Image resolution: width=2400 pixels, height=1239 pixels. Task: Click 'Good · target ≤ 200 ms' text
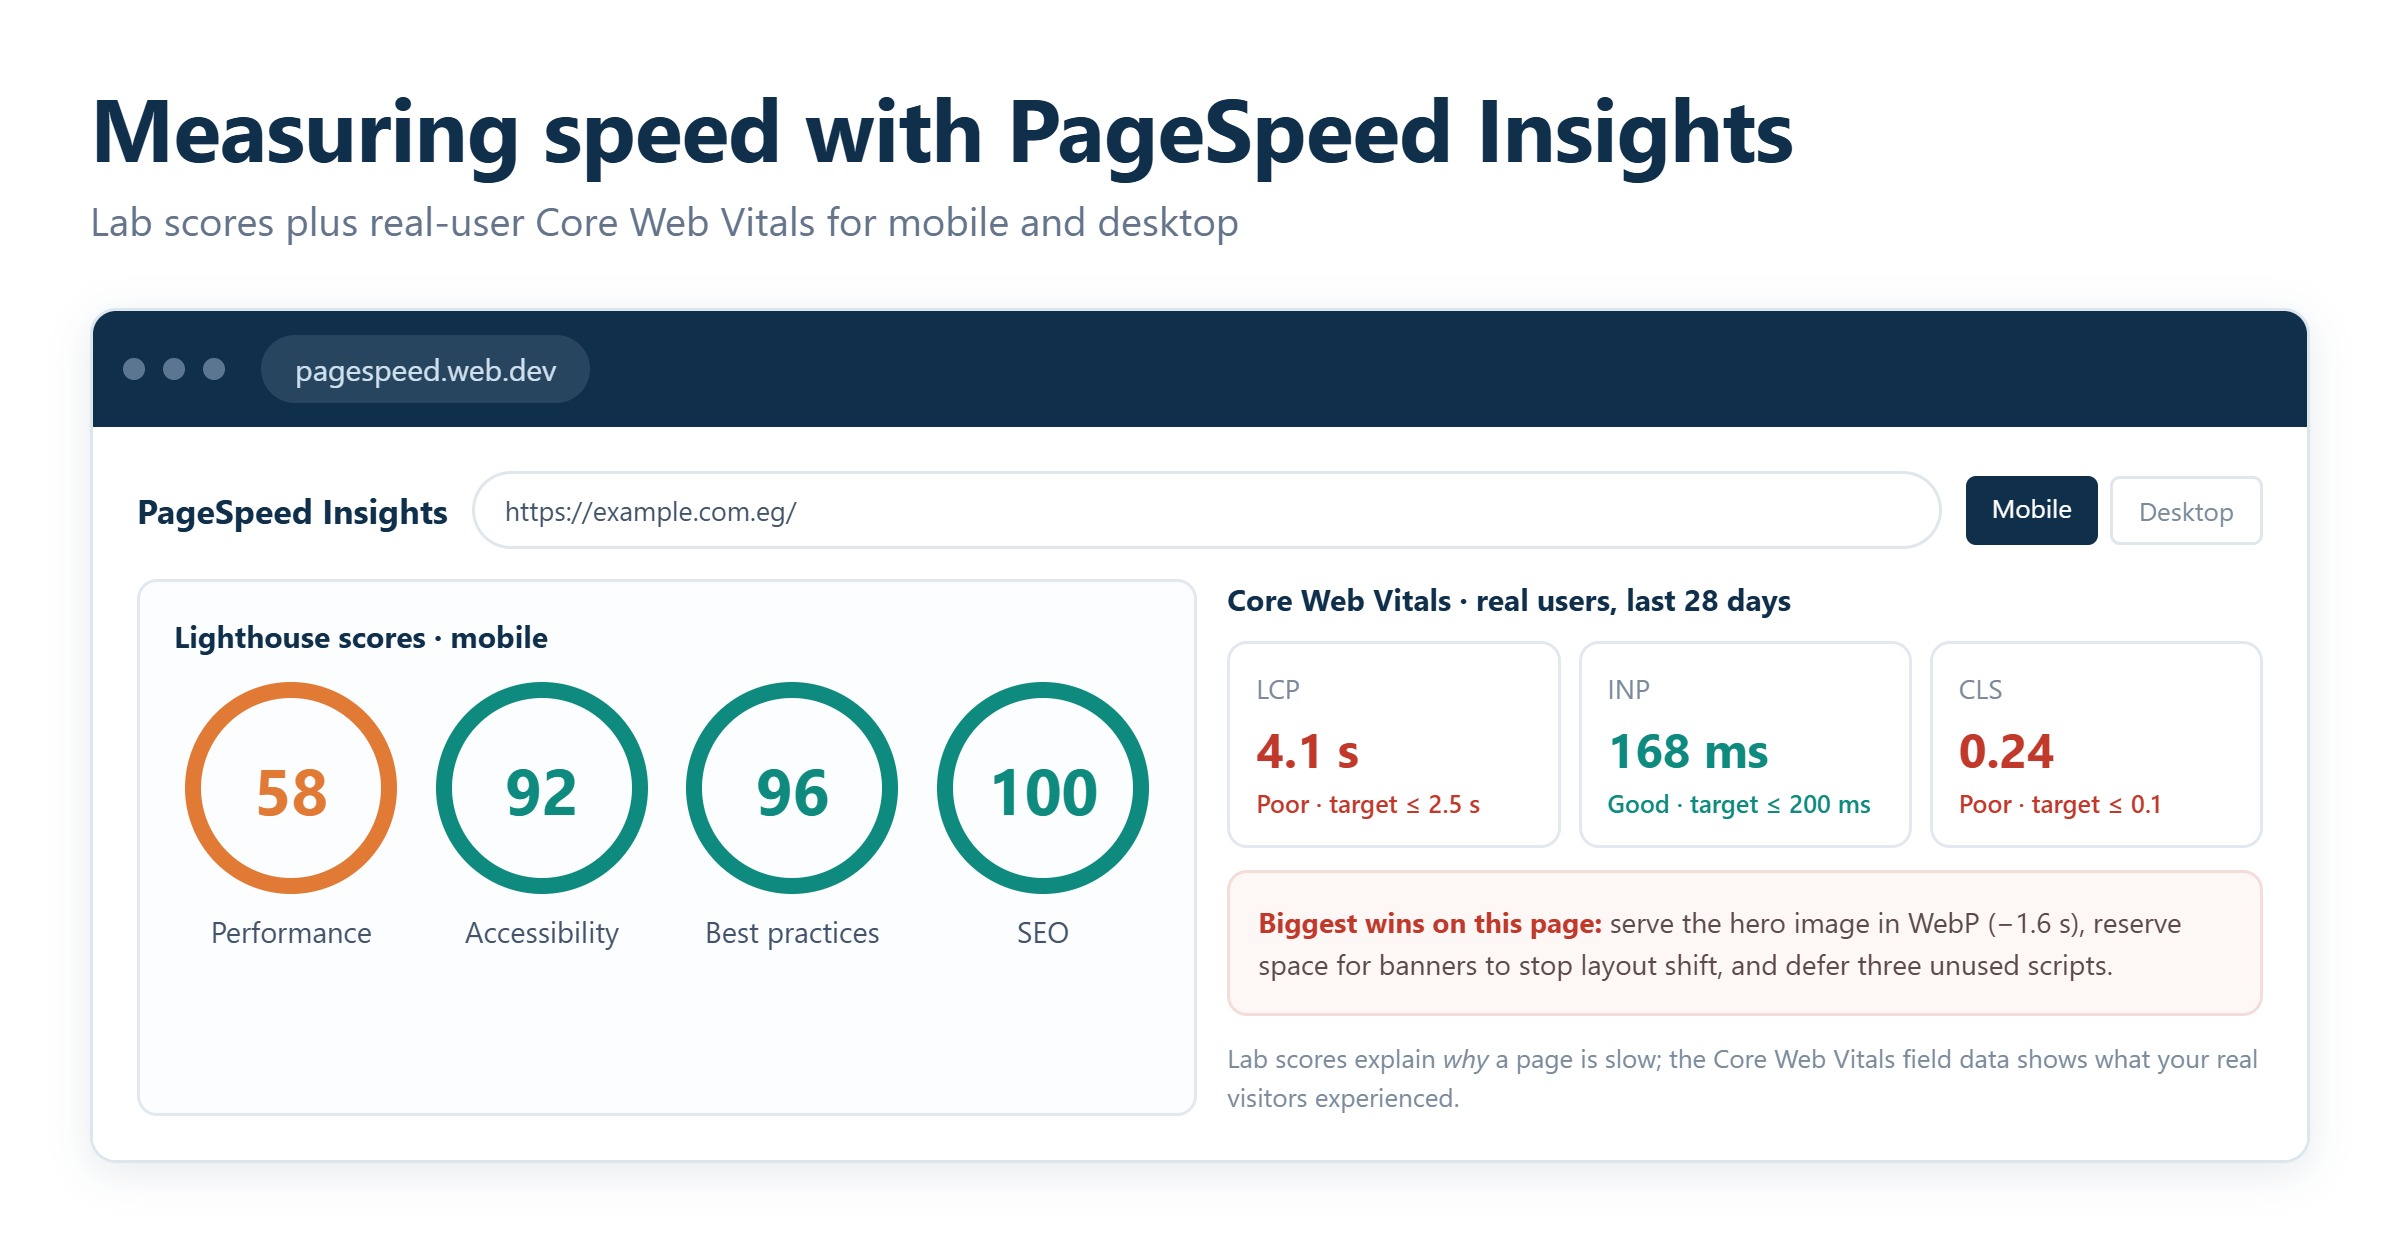[1739, 804]
